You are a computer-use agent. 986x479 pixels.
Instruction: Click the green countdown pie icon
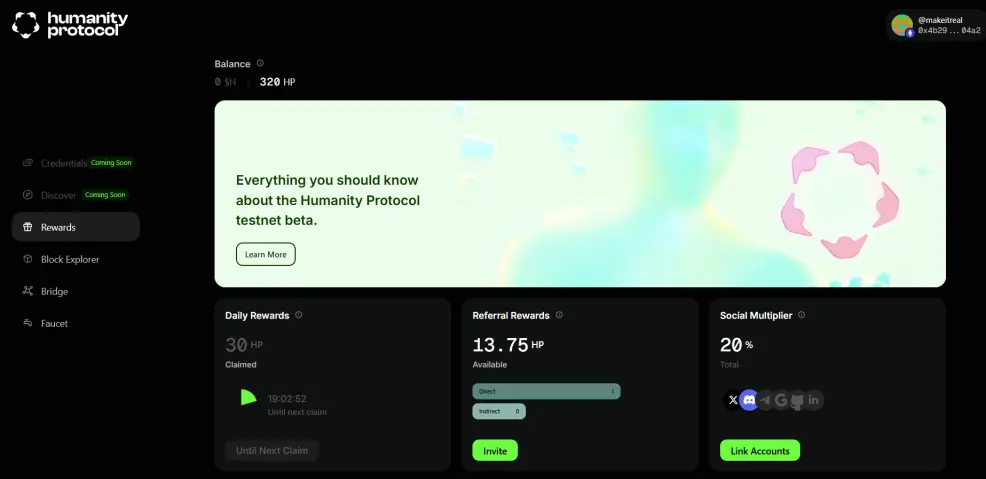pos(248,397)
